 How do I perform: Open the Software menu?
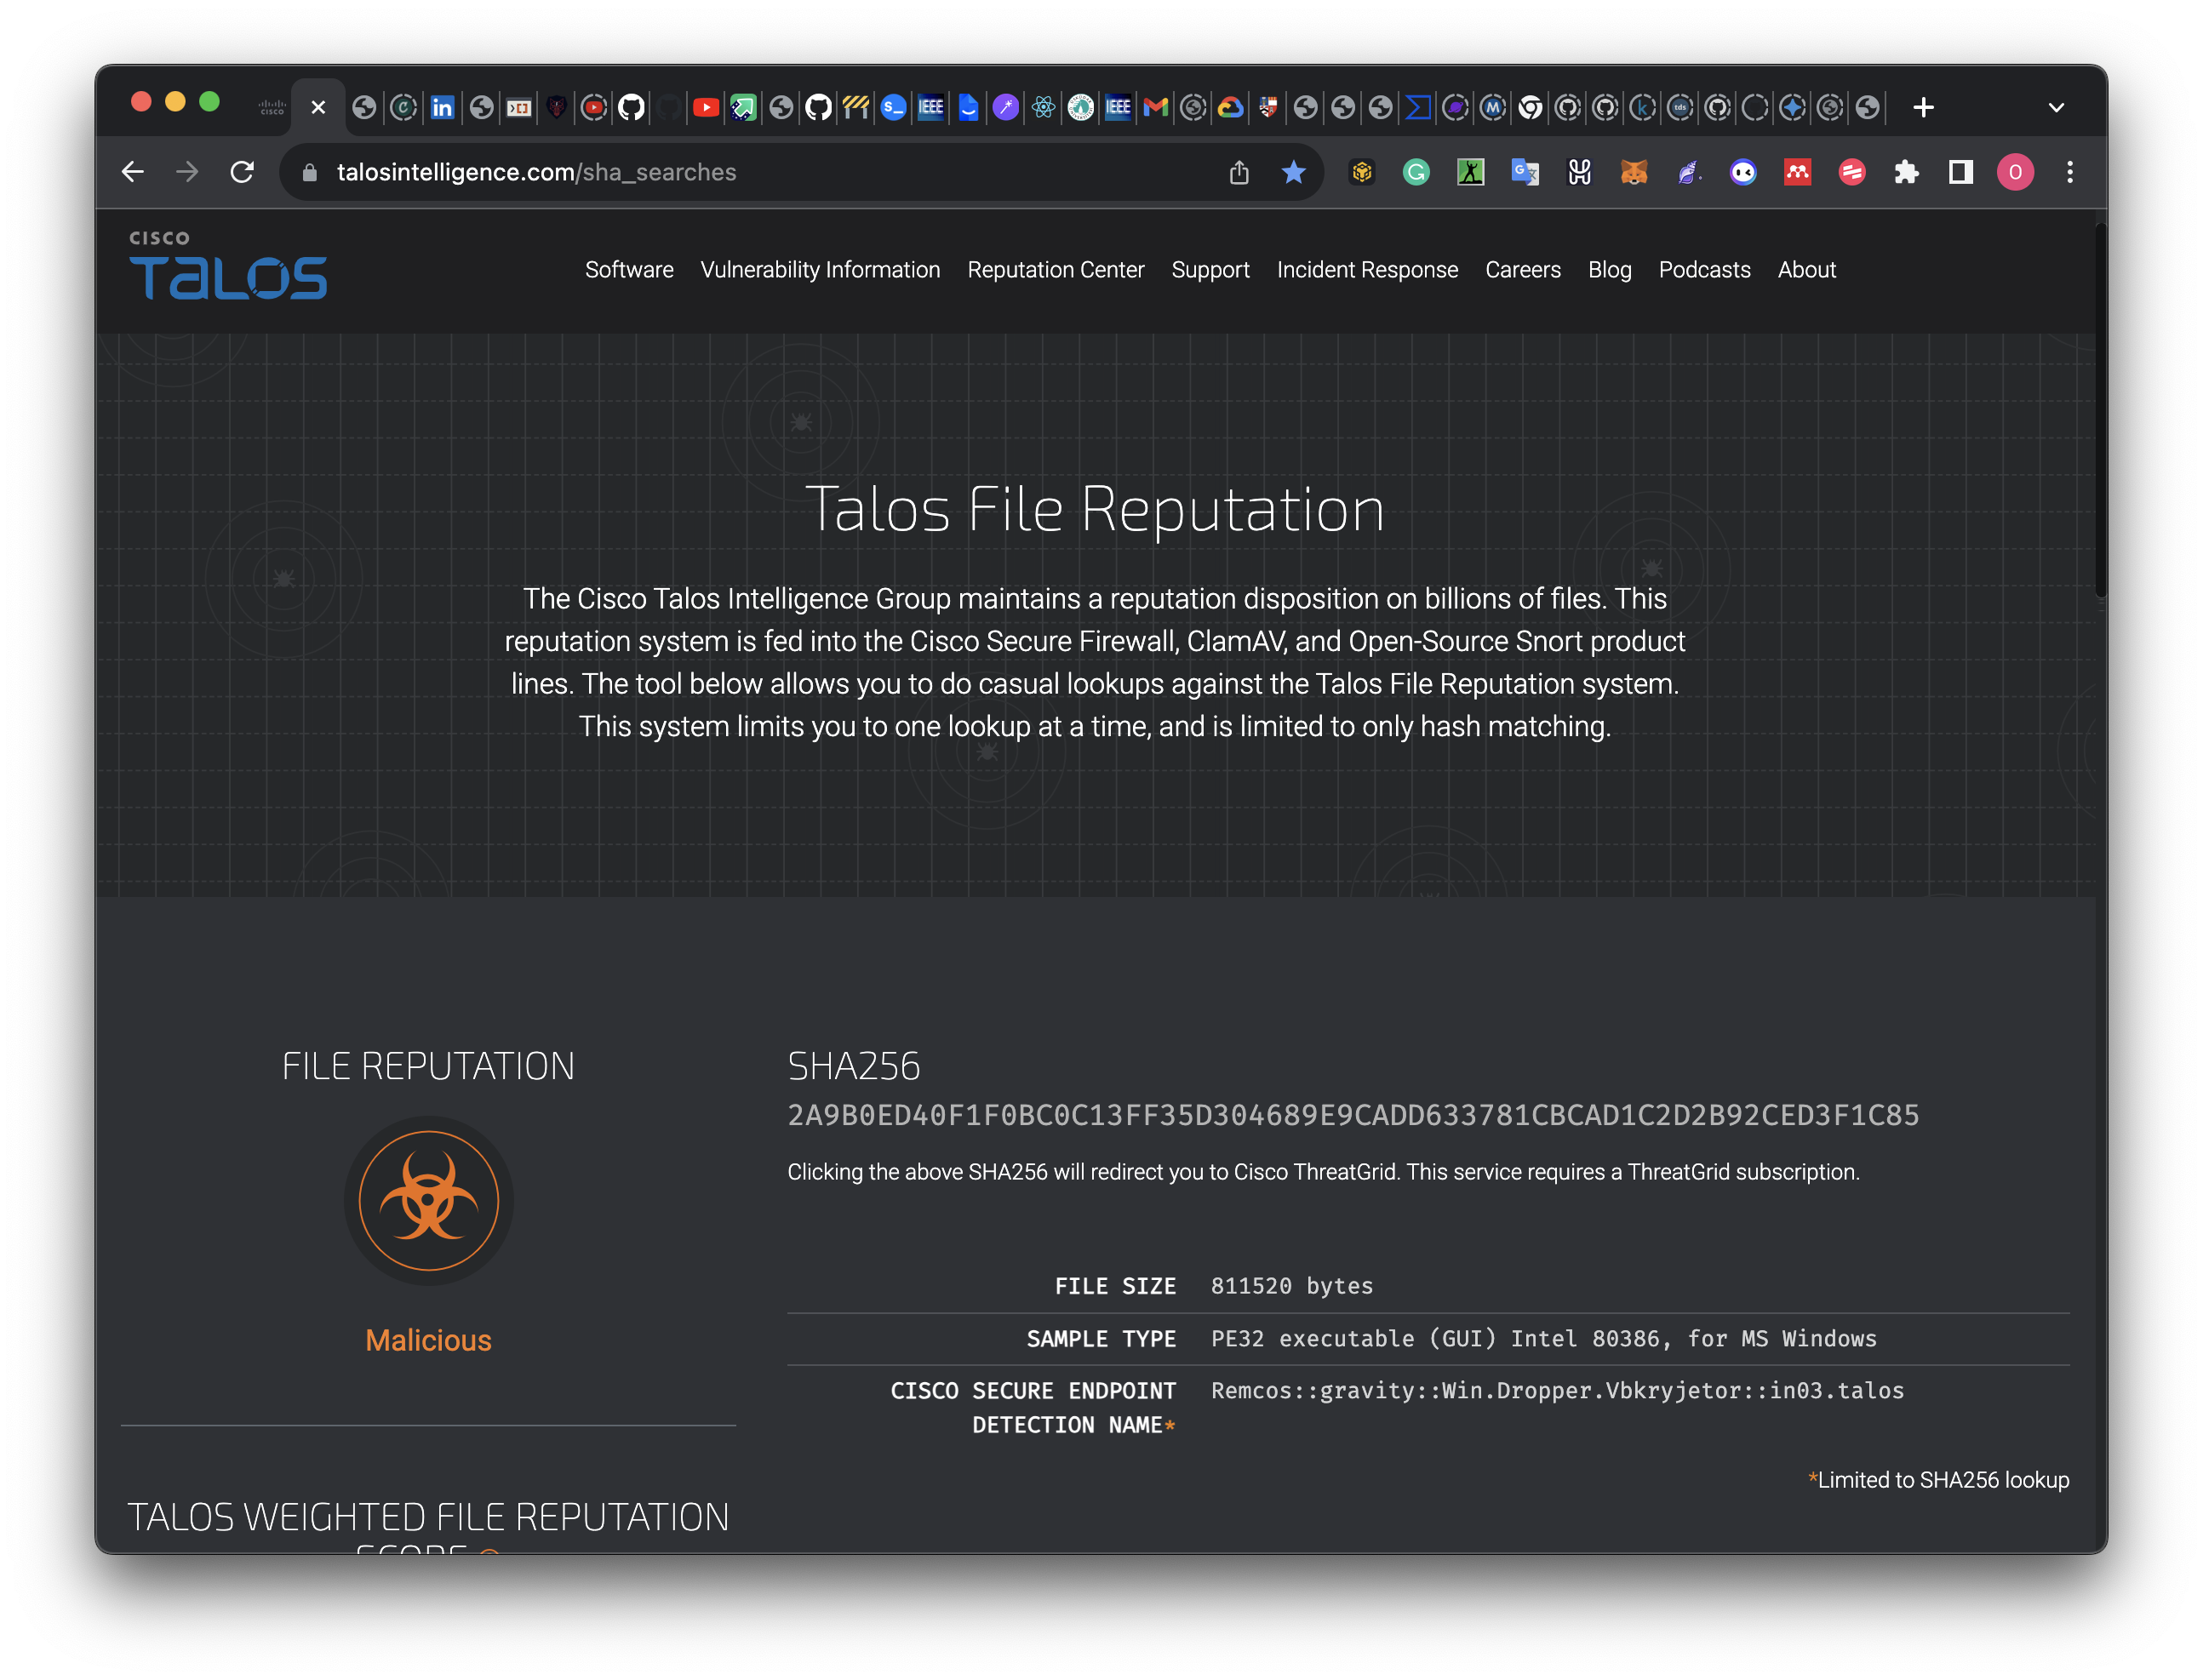[629, 270]
